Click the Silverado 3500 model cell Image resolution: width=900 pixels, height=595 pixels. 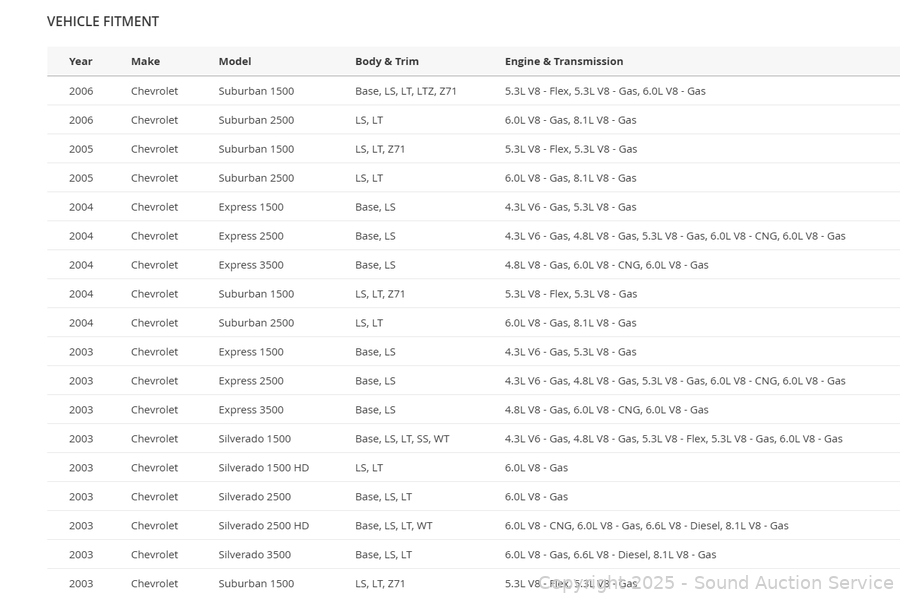(x=254, y=554)
